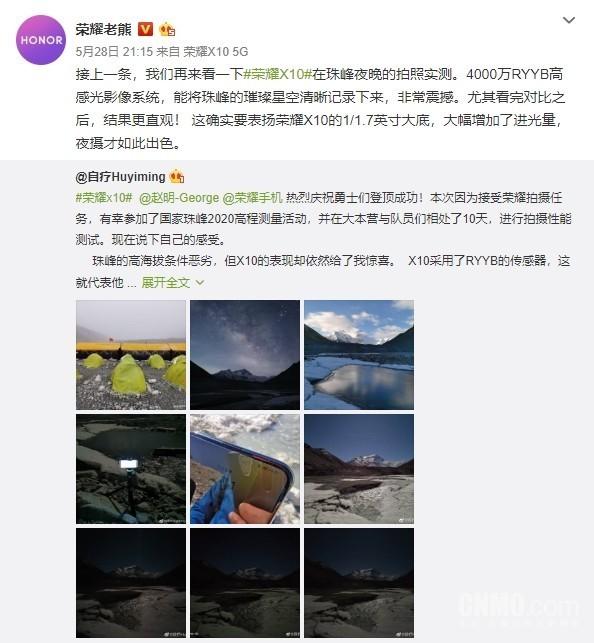Open the post options chevron at top right

coord(569,20)
